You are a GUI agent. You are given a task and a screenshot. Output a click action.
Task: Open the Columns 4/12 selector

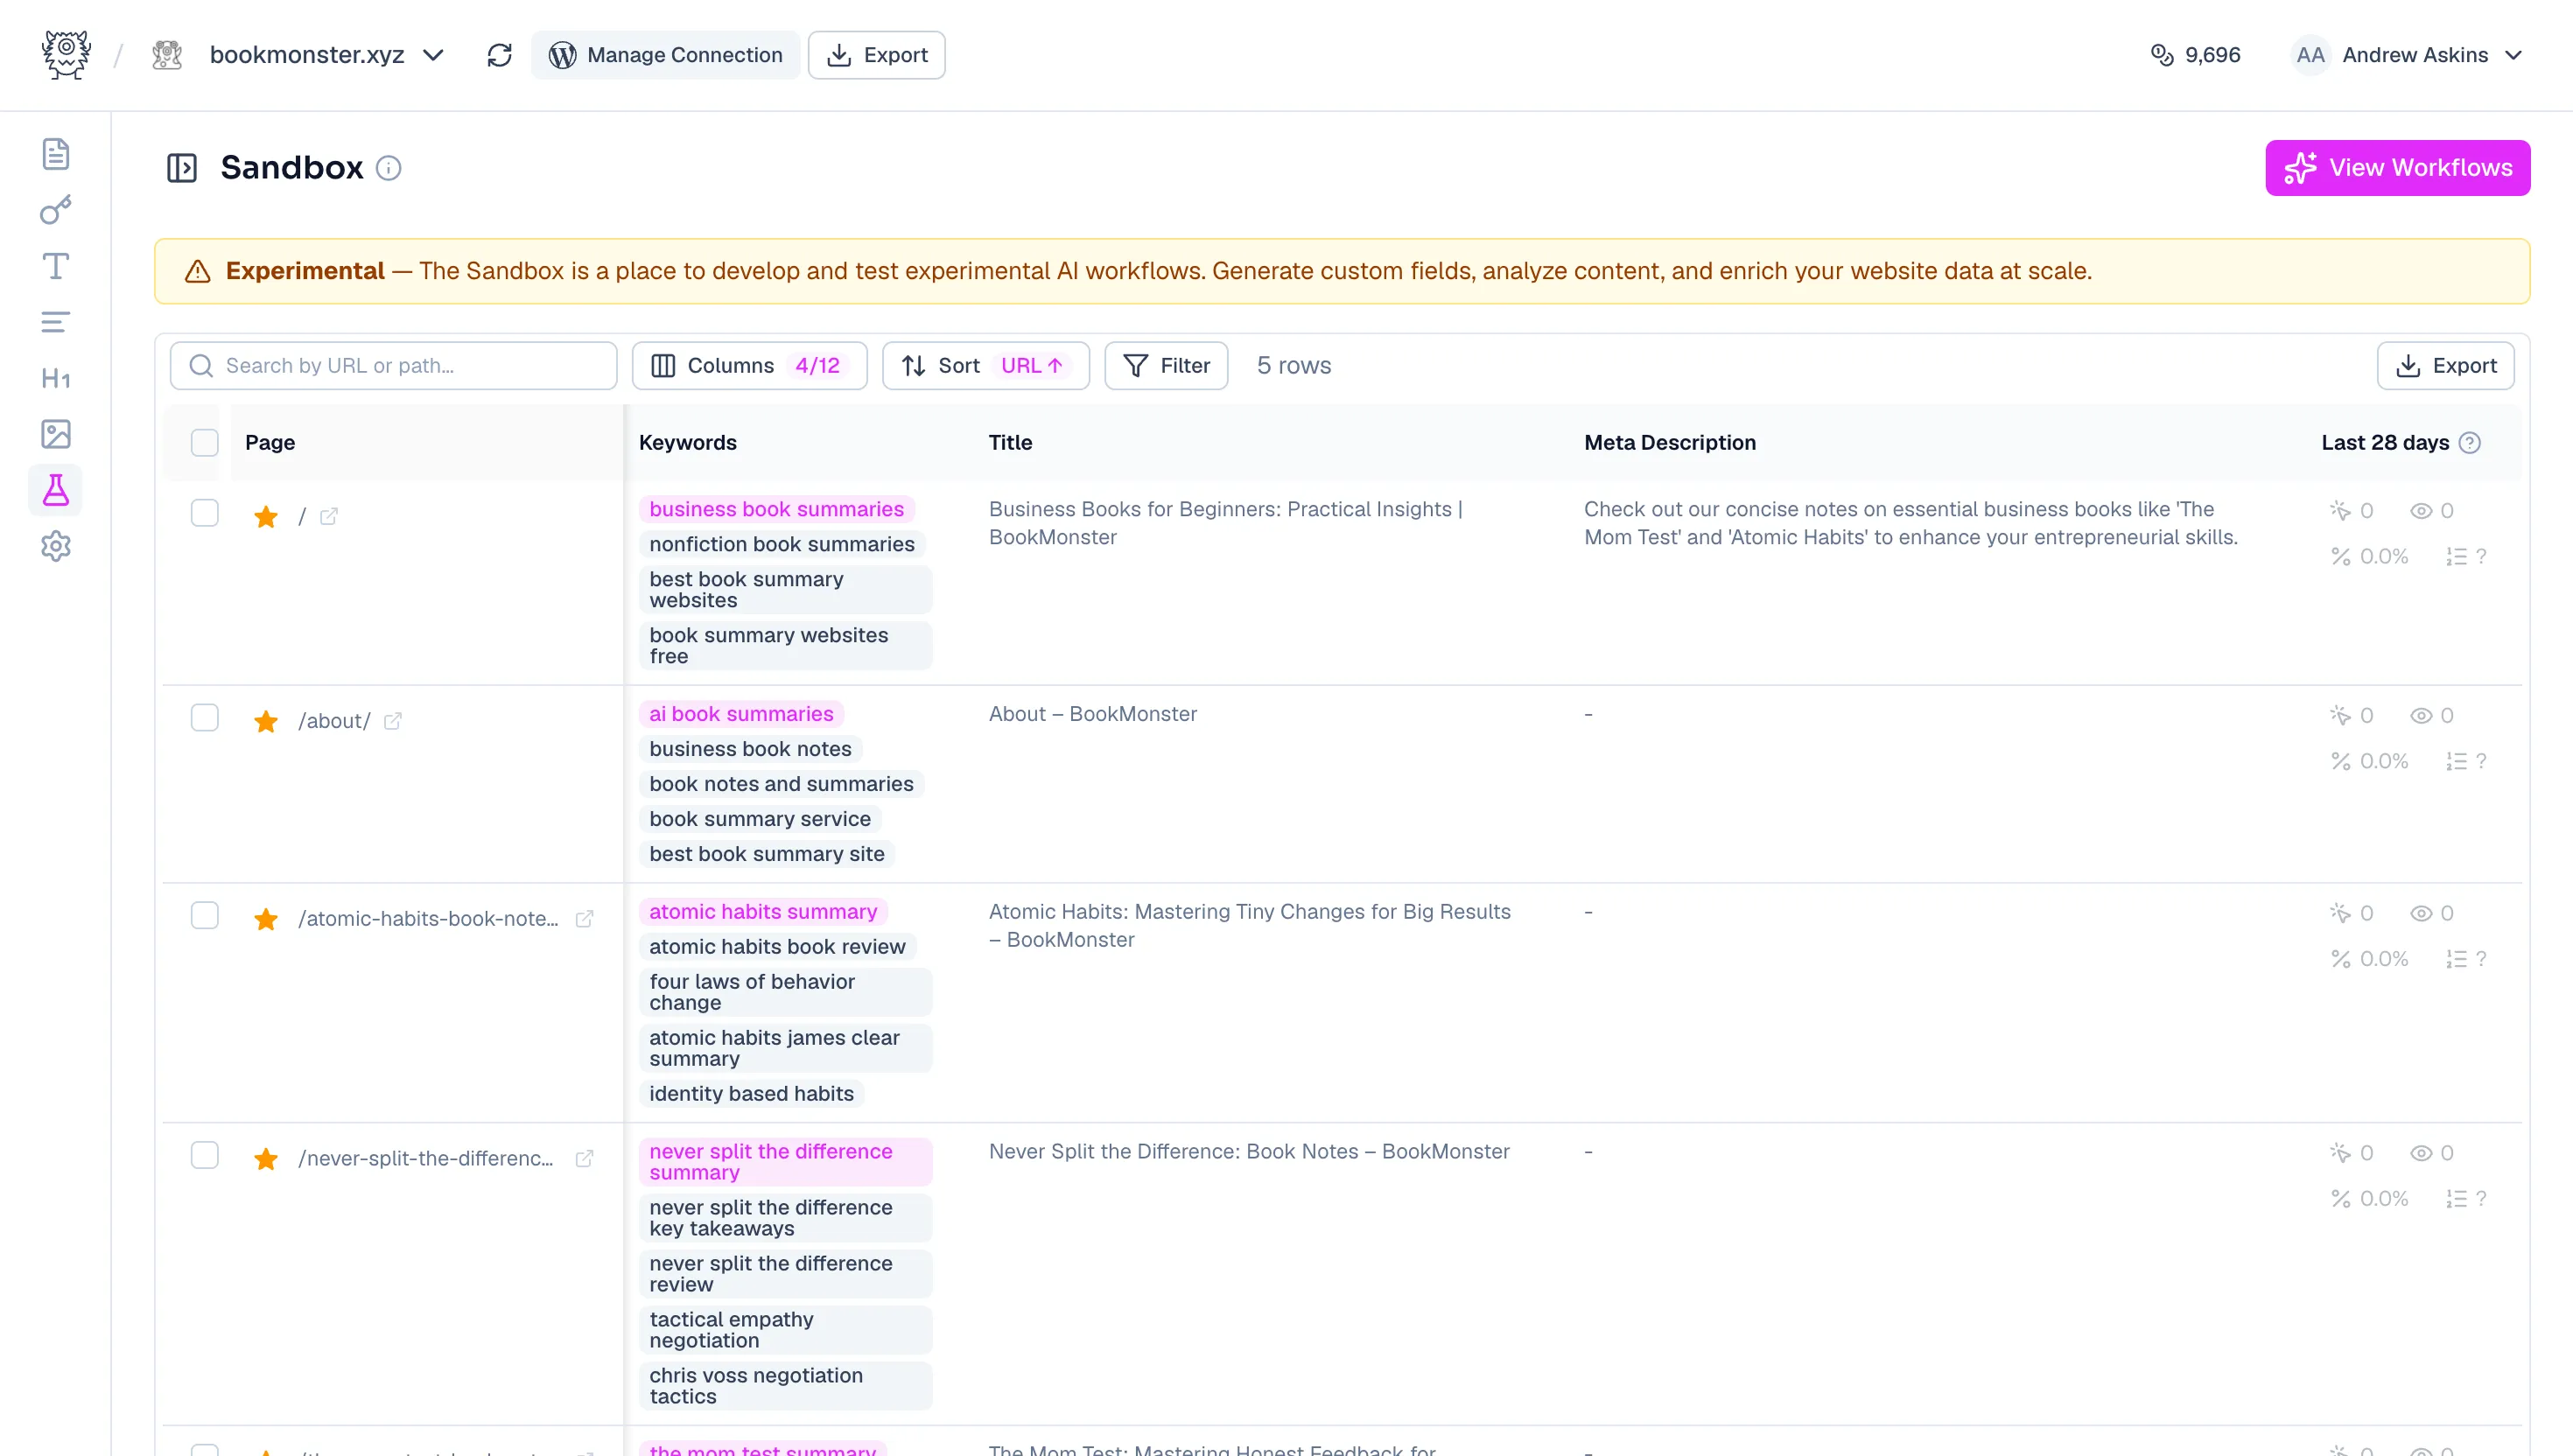click(749, 366)
